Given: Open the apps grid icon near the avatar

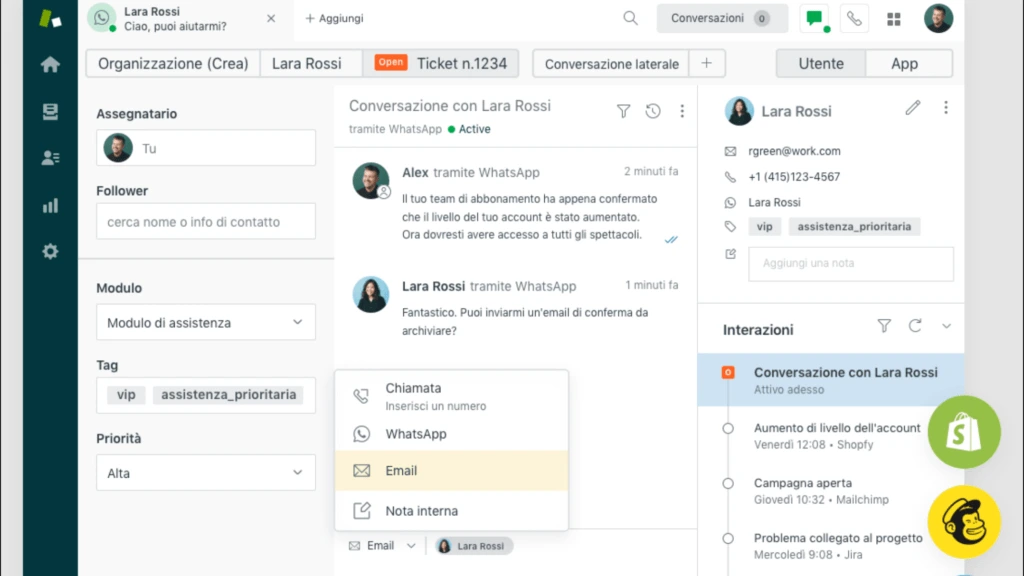Looking at the screenshot, I should (893, 17).
